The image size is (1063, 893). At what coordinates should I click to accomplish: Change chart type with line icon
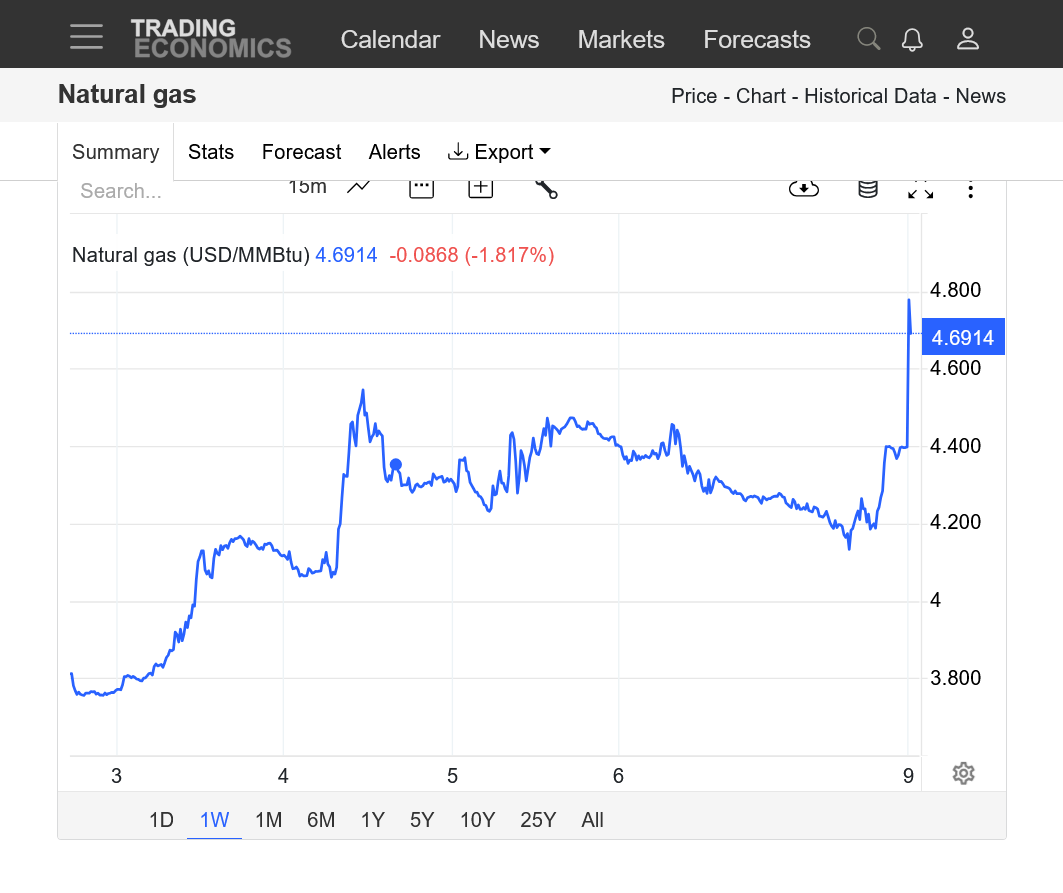pyautogui.click(x=359, y=188)
